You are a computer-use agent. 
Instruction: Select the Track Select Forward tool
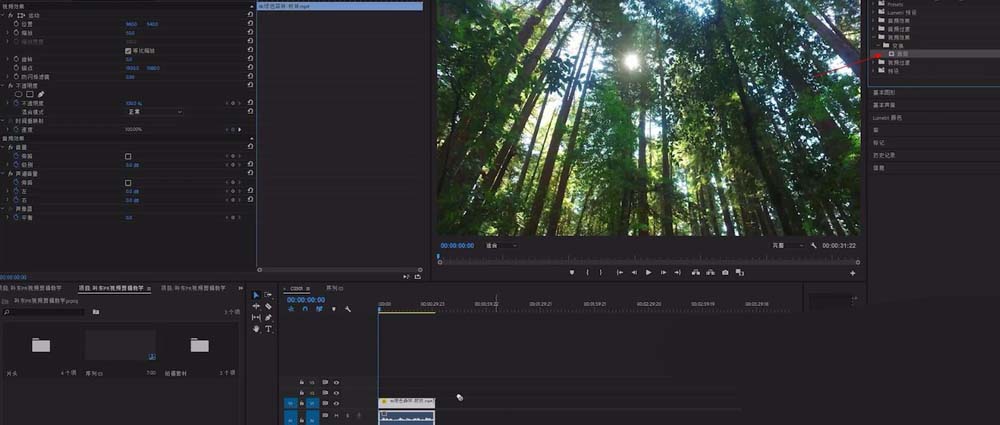coord(268,295)
